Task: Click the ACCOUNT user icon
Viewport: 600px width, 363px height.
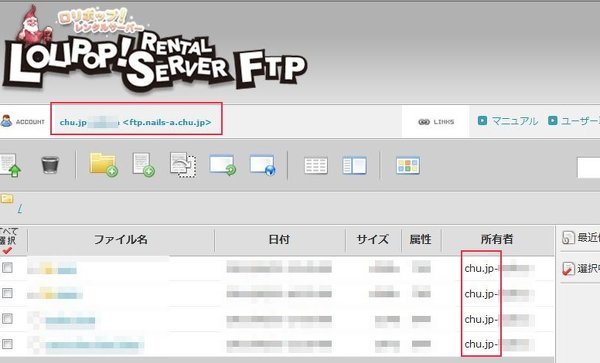Action: 6,121
